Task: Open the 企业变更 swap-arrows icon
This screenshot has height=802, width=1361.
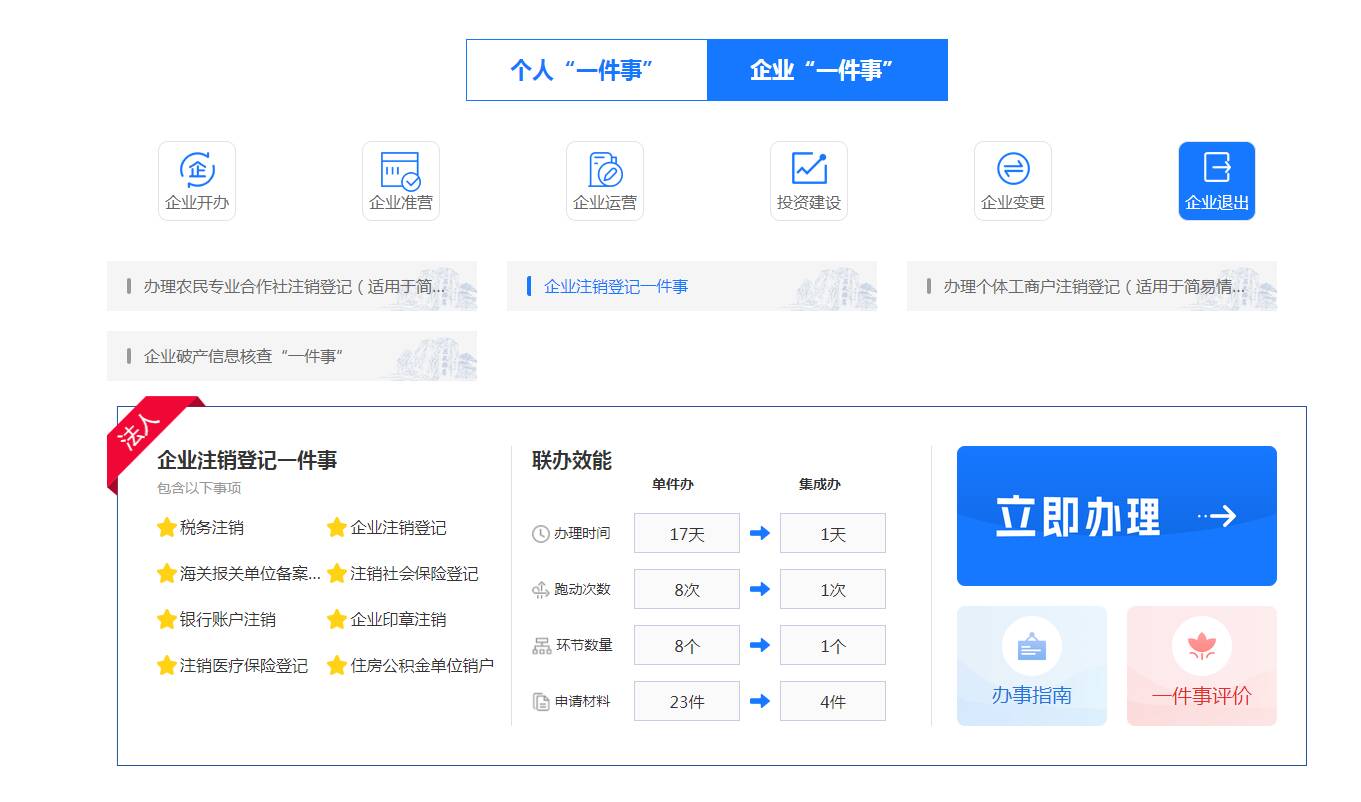Action: tap(1013, 181)
